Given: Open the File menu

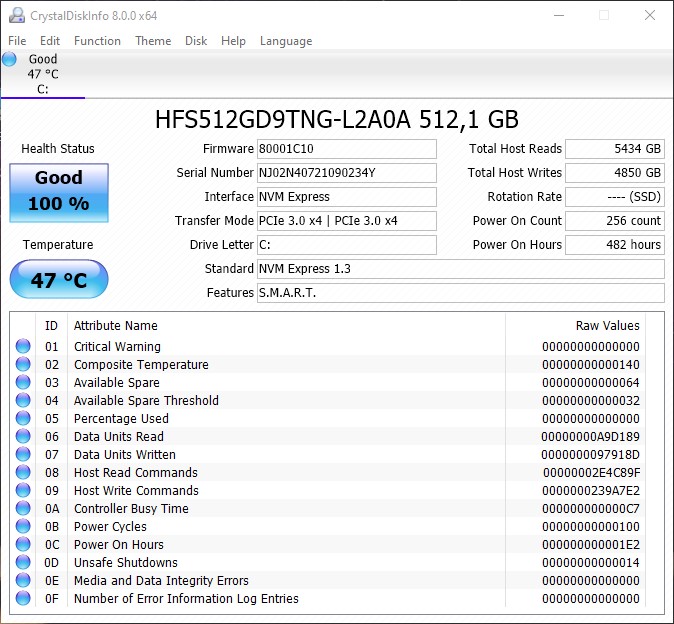Looking at the screenshot, I should [x=17, y=41].
